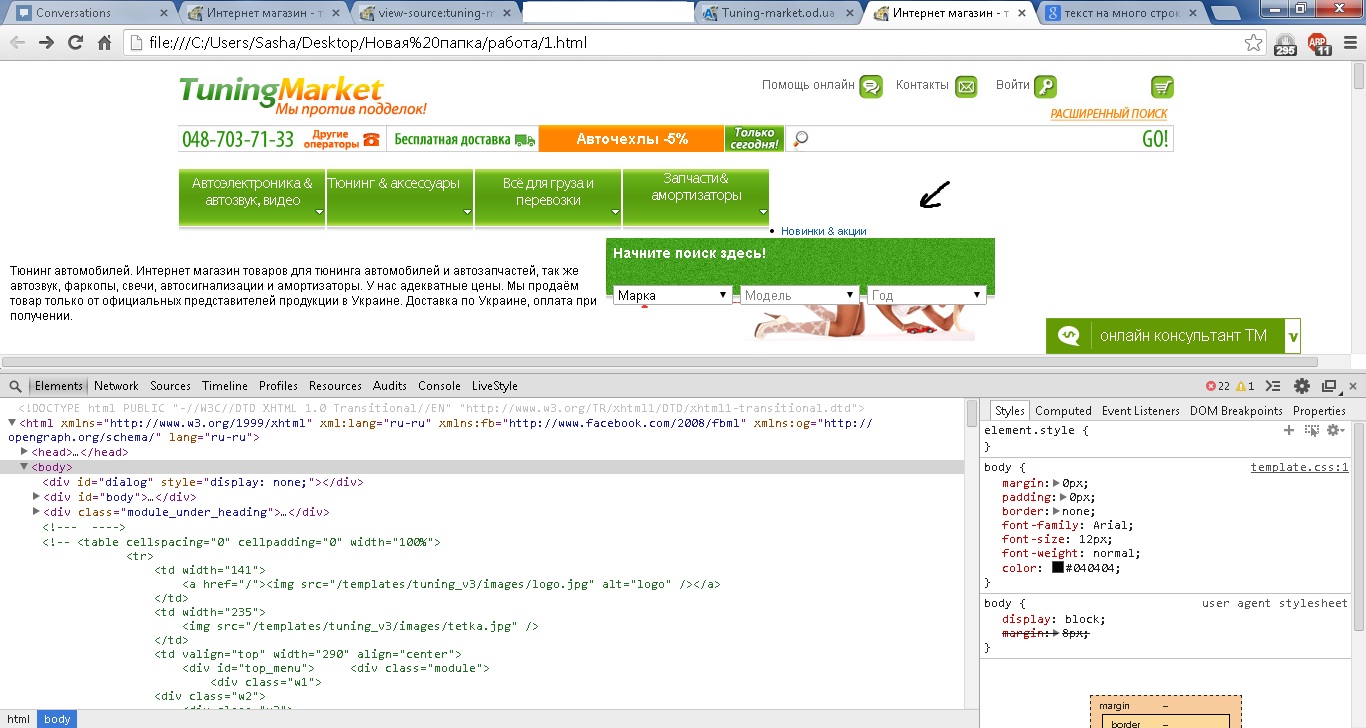Toggle element state icon in Styles pane
The height and width of the screenshot is (728, 1366).
tap(1312, 430)
